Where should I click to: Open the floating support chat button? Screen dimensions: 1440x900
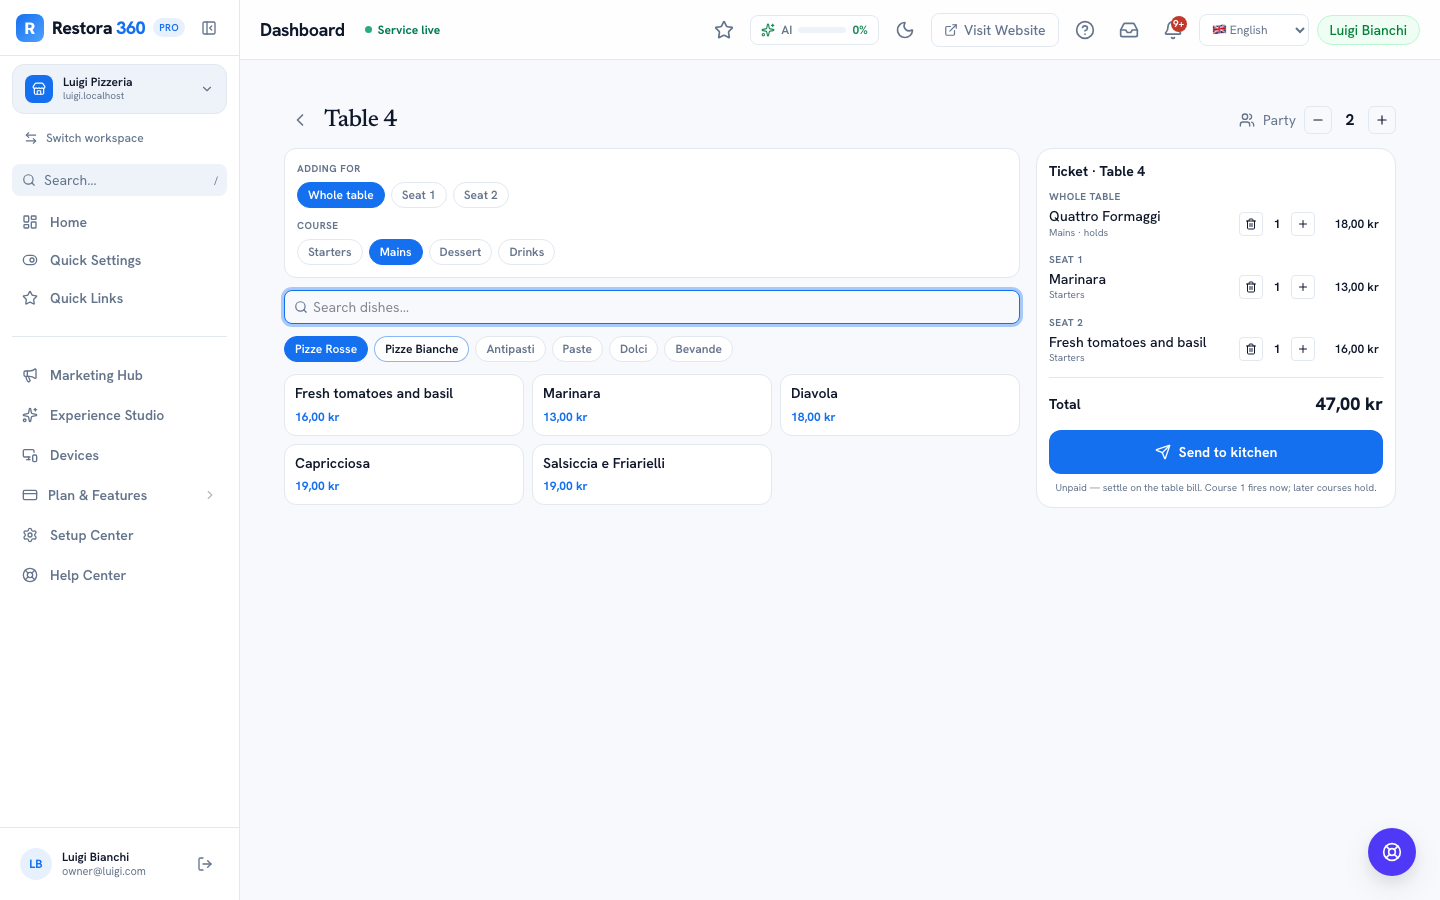coord(1392,852)
